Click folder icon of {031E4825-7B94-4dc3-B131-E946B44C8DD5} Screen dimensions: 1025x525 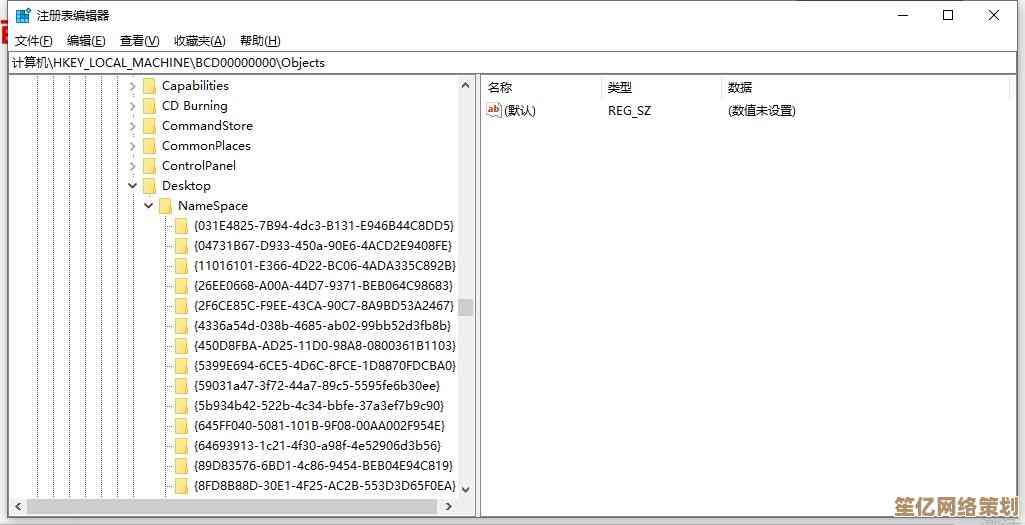coord(181,226)
